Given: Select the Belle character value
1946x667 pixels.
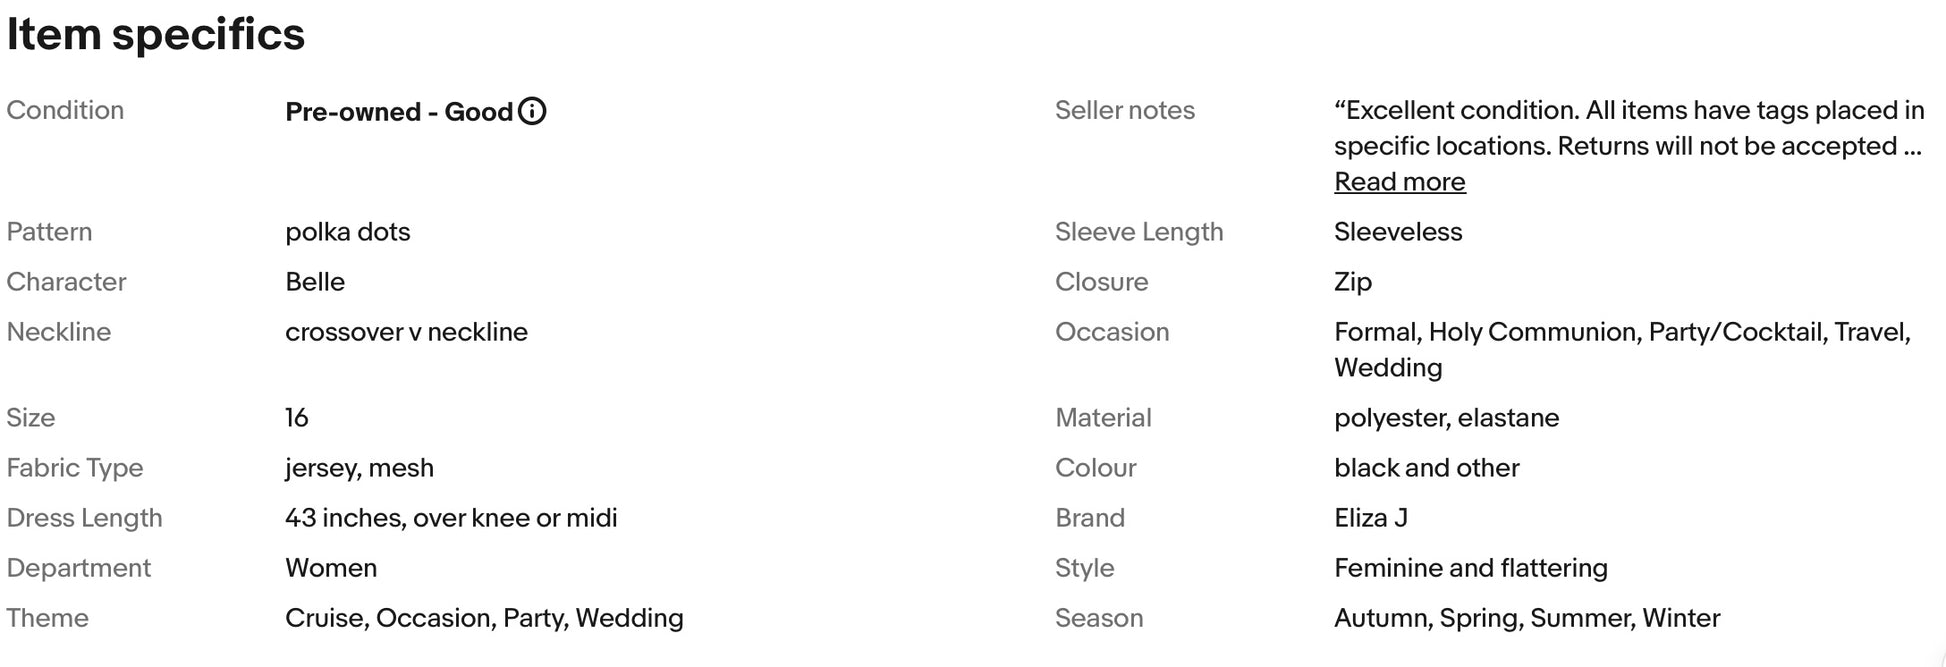Looking at the screenshot, I should (x=315, y=282).
